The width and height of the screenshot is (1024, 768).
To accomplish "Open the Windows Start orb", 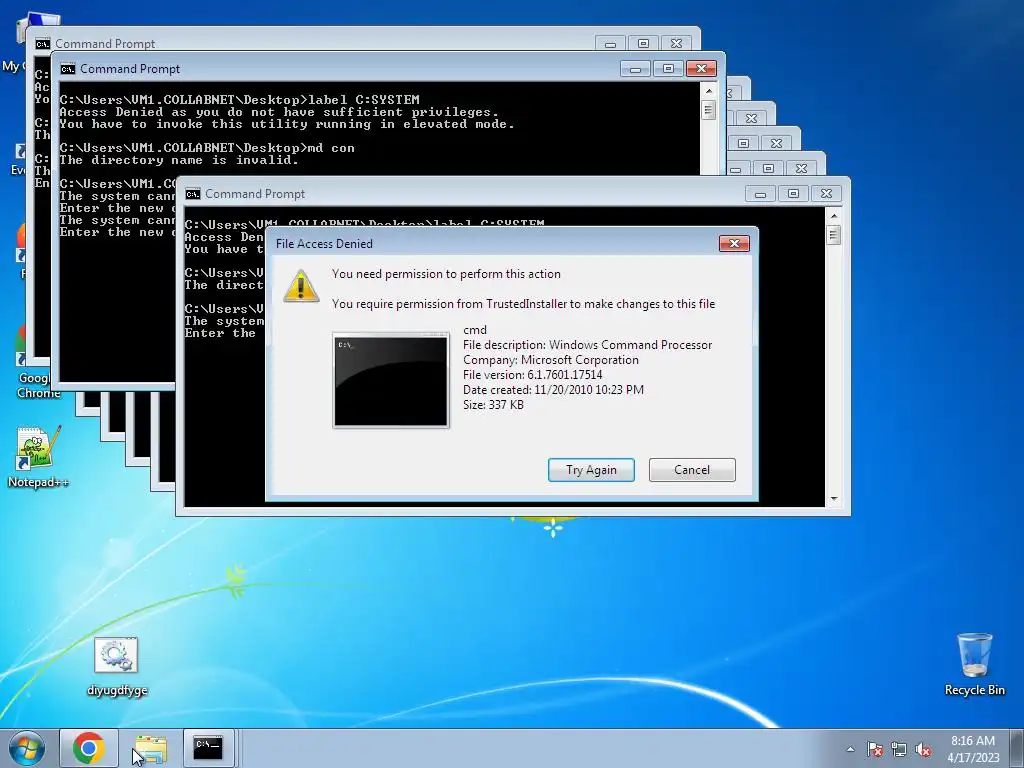I will click(x=27, y=748).
